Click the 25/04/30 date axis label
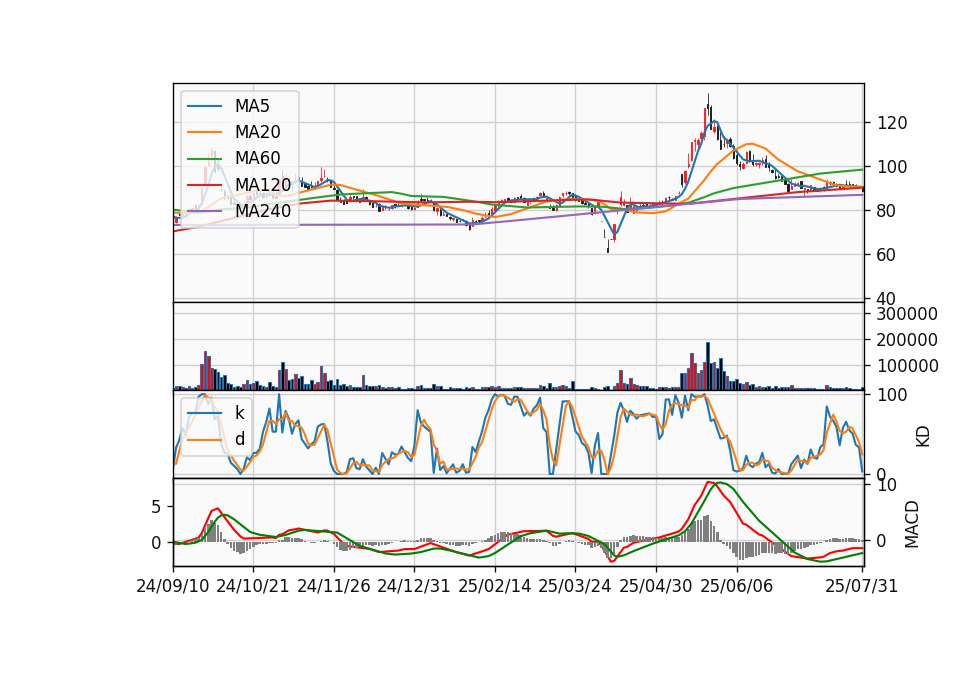Image resolution: width=960 pixels, height=690 pixels. point(656,587)
